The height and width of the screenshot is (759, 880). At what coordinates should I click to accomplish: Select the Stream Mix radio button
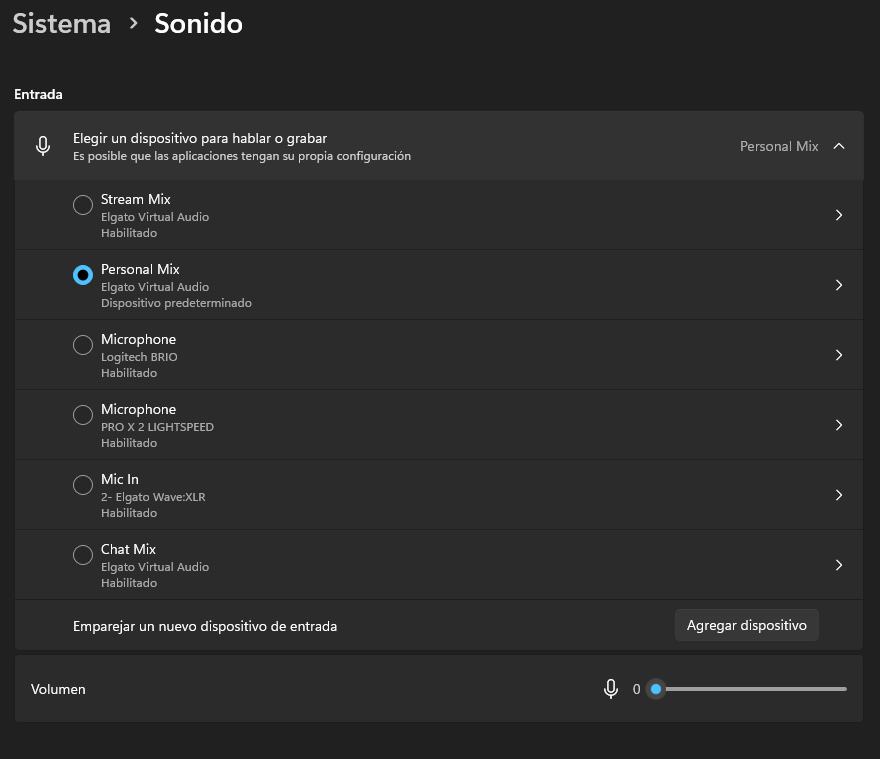[83, 205]
